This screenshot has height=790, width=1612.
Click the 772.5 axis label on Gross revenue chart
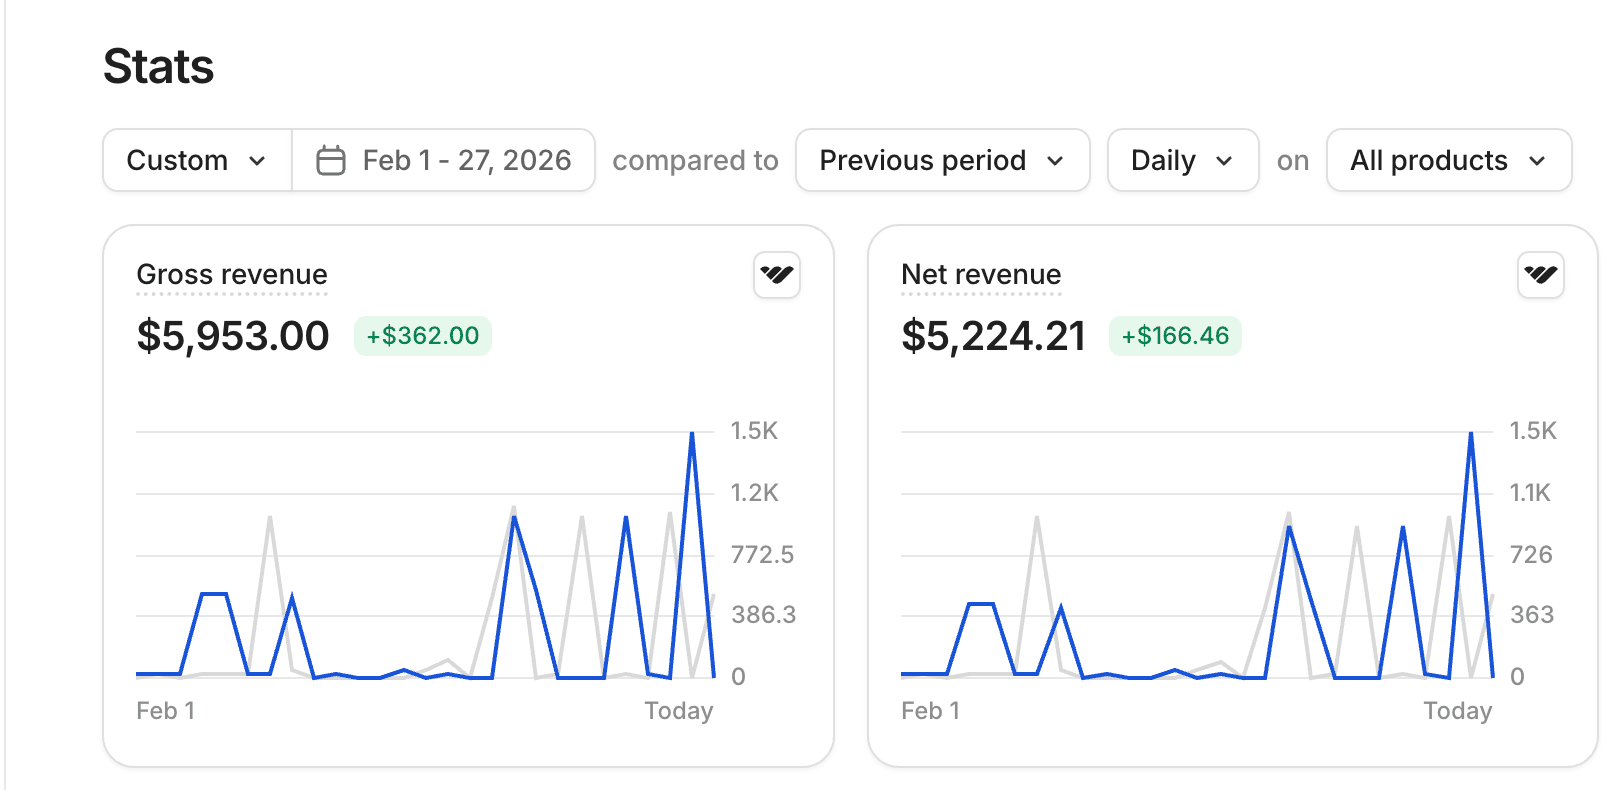(762, 555)
